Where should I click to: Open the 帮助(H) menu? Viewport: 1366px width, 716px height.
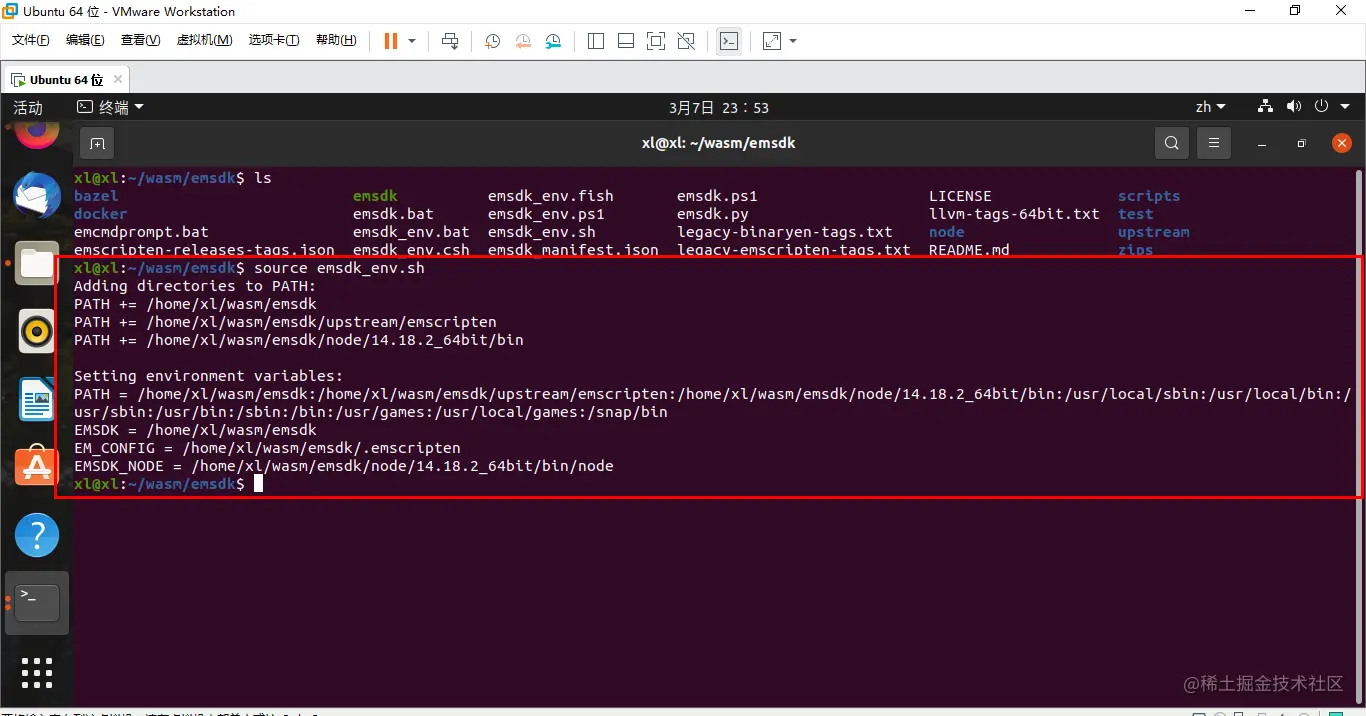[336, 40]
